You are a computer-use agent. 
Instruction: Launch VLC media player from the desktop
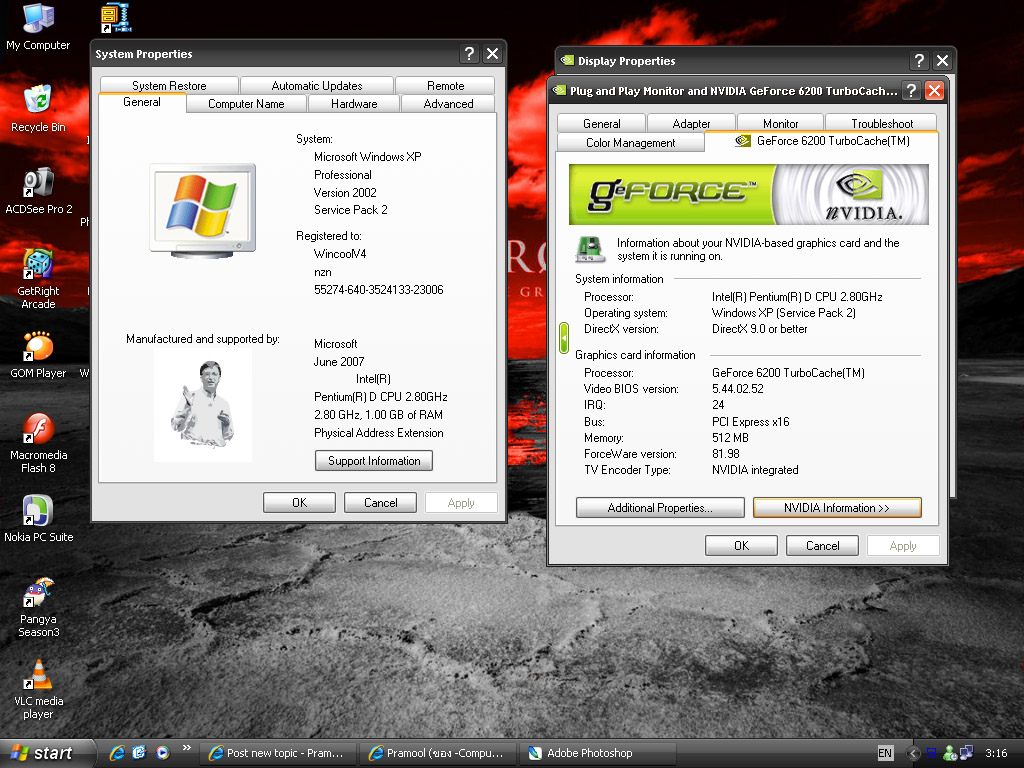(38, 677)
